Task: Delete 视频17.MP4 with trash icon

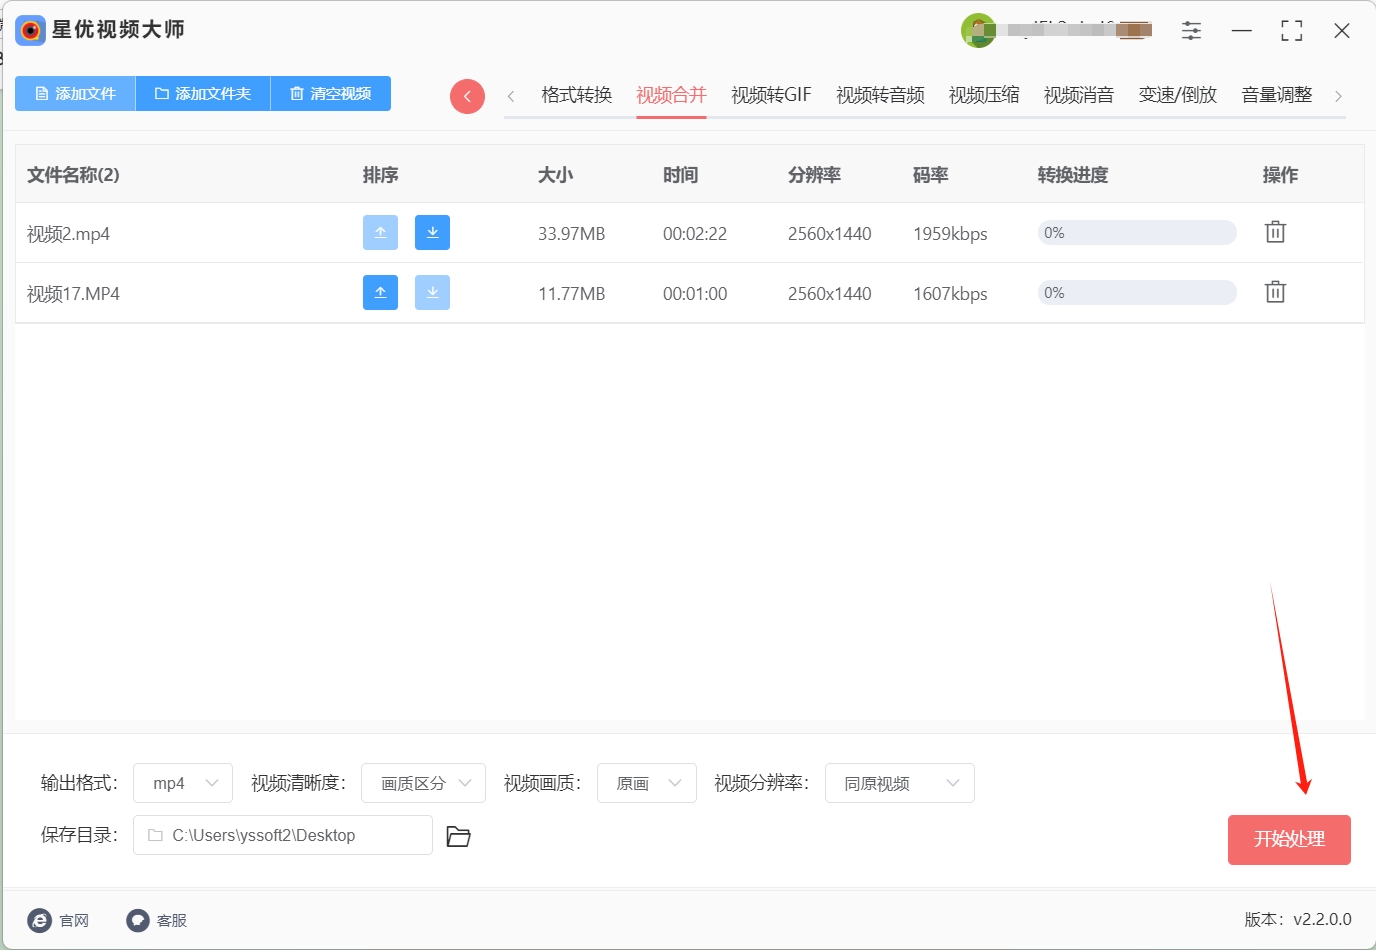Action: click(x=1275, y=292)
